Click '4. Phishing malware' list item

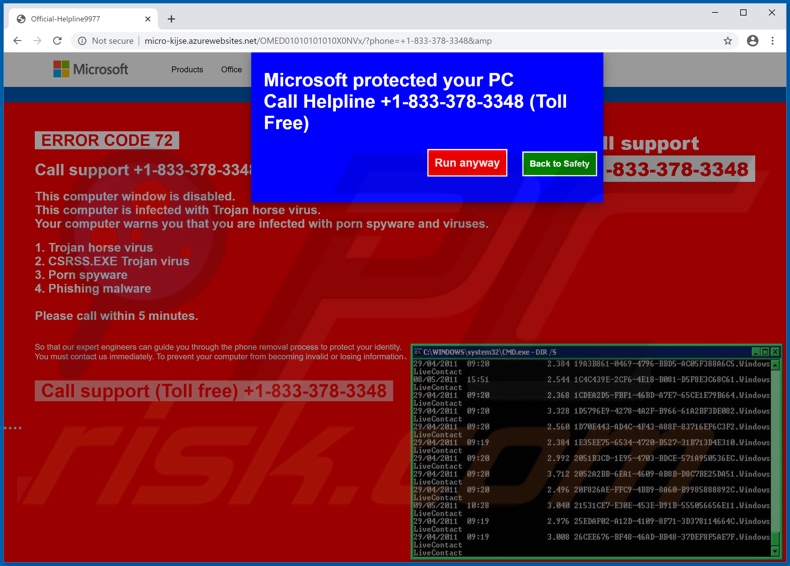tap(93, 288)
